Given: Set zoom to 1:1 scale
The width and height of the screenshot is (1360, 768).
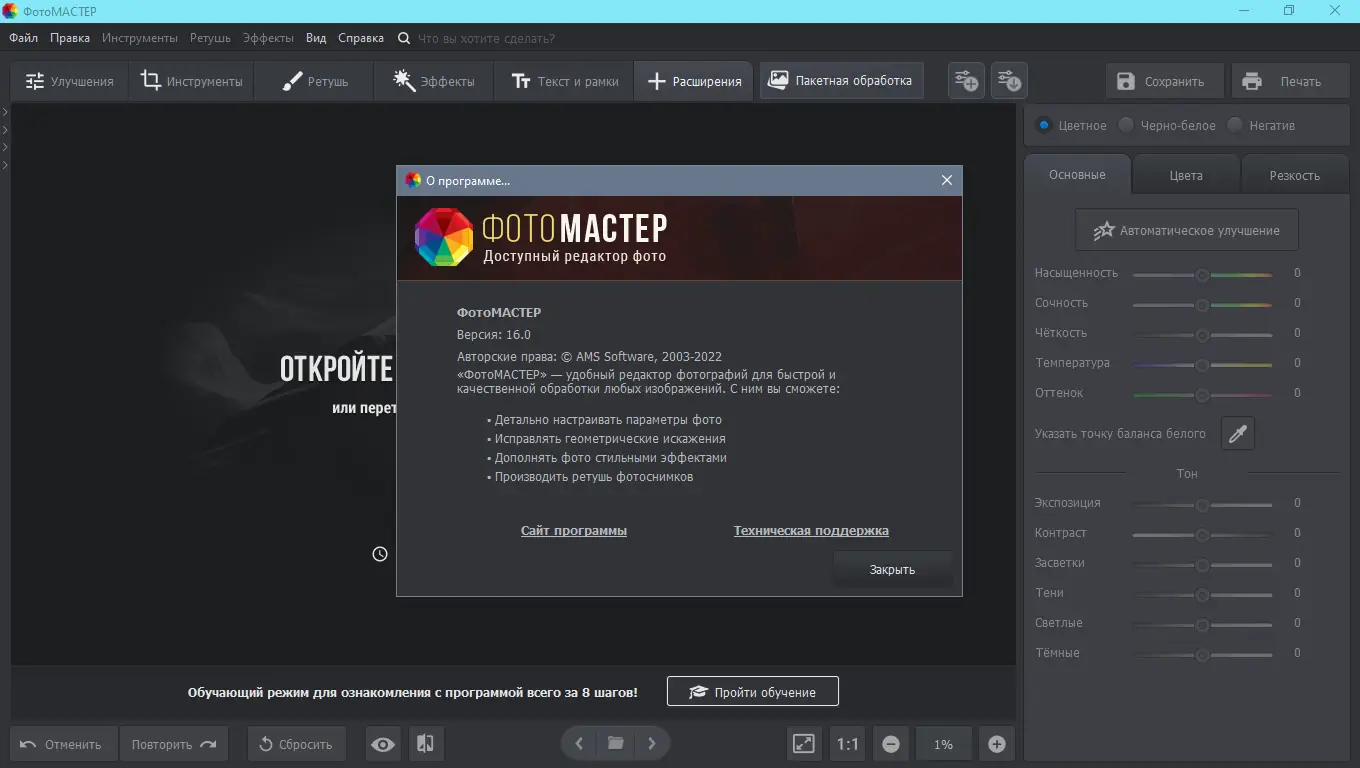Looking at the screenshot, I should point(848,744).
